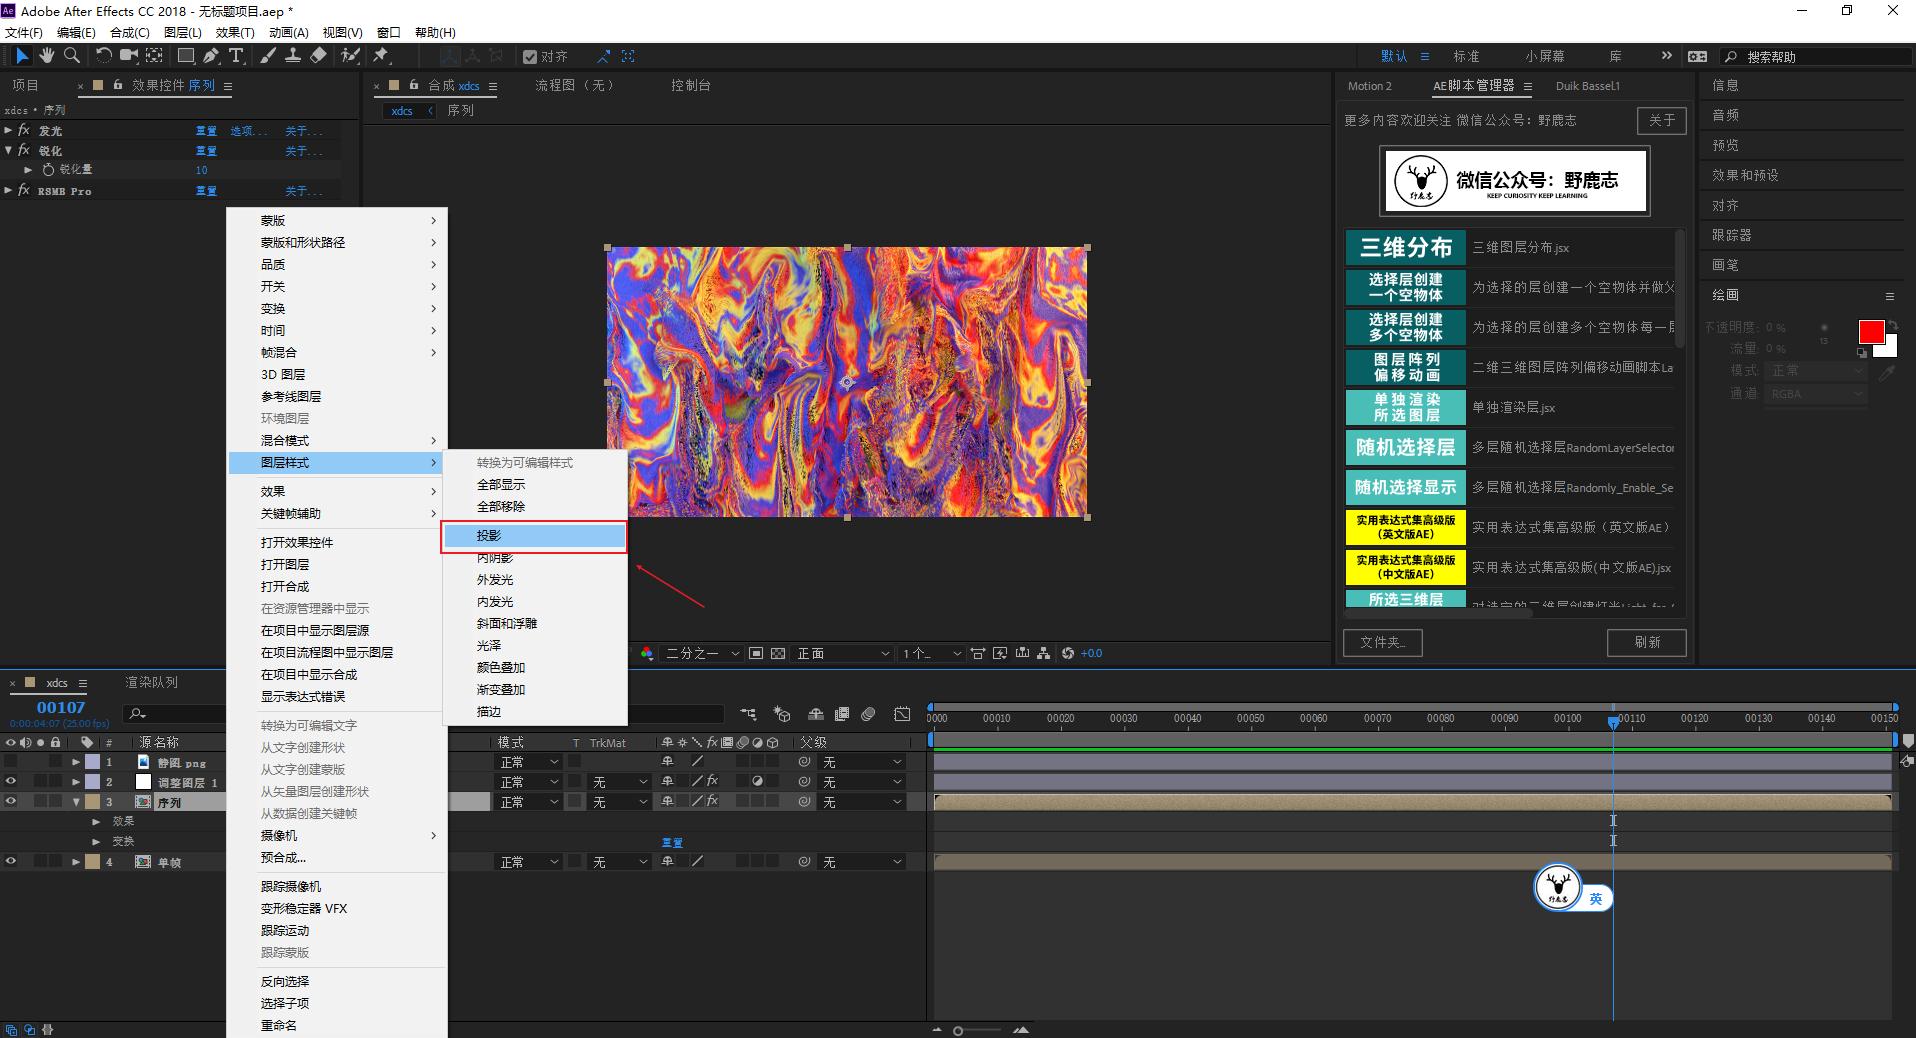The width and height of the screenshot is (1916, 1038).
Task: Click the 刷新 button in the script panel
Action: 1646,642
